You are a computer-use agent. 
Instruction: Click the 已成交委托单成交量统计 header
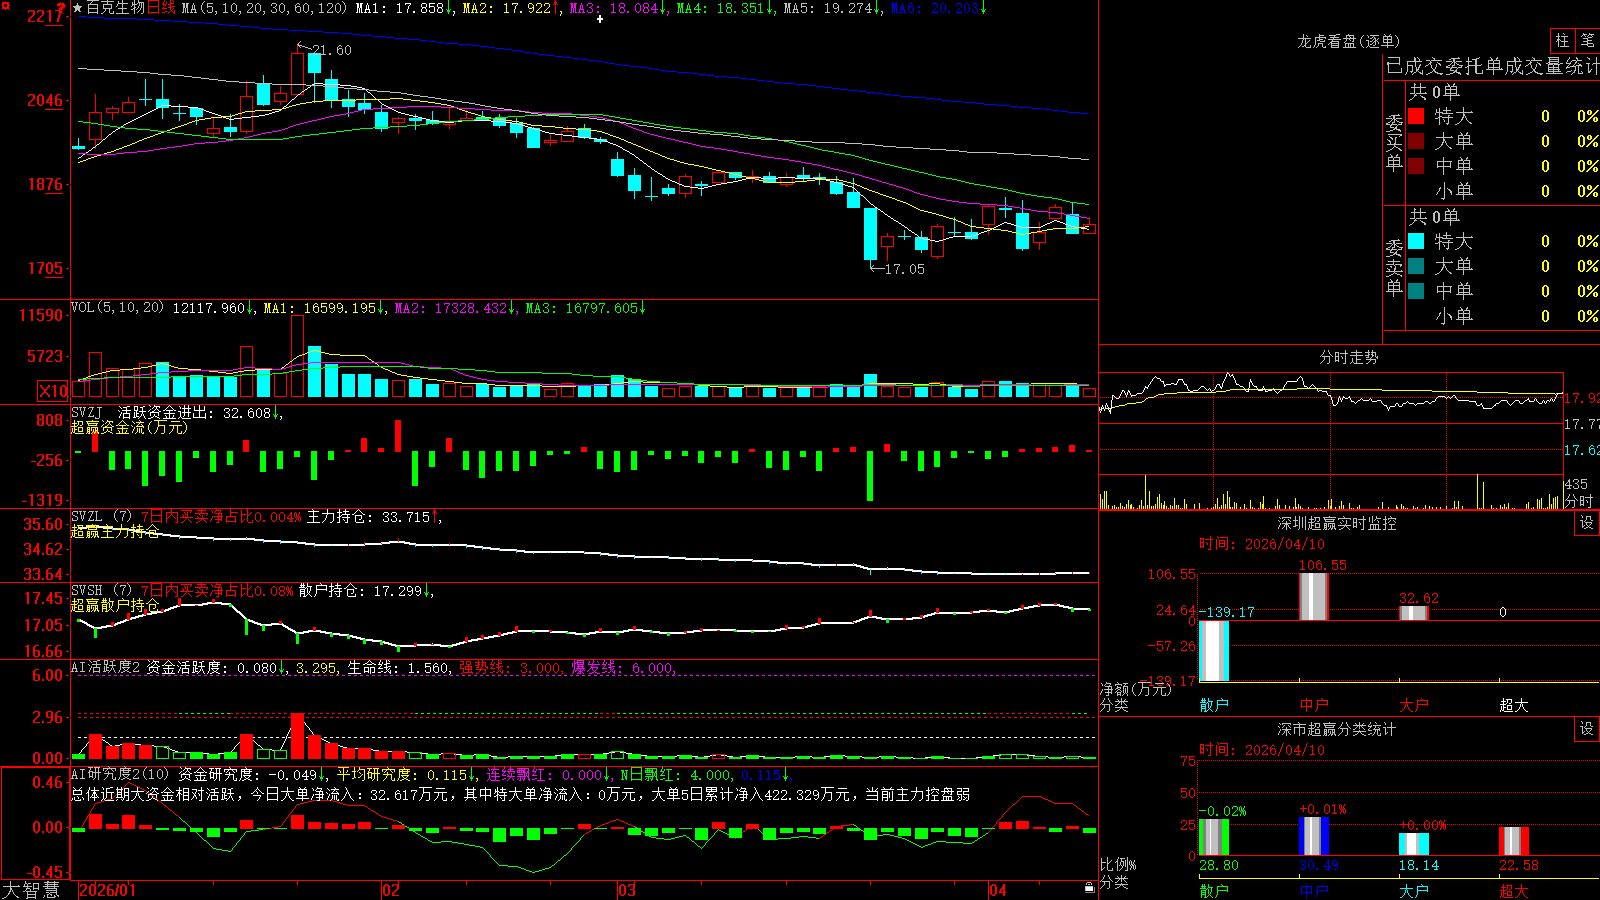1491,66
